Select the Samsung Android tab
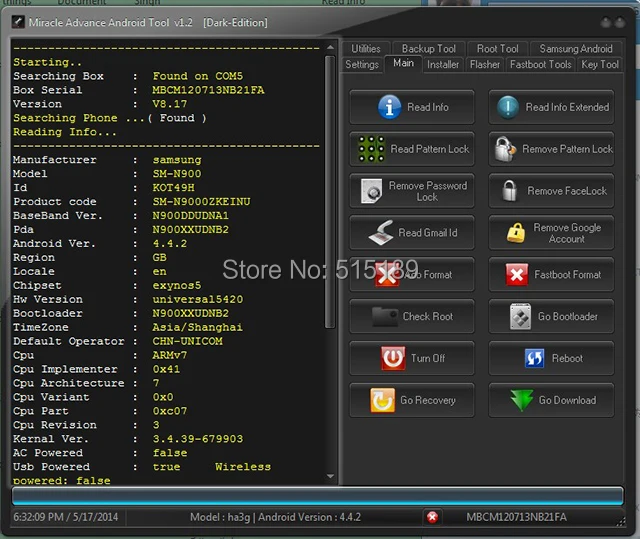The width and height of the screenshot is (640, 539). click(576, 49)
